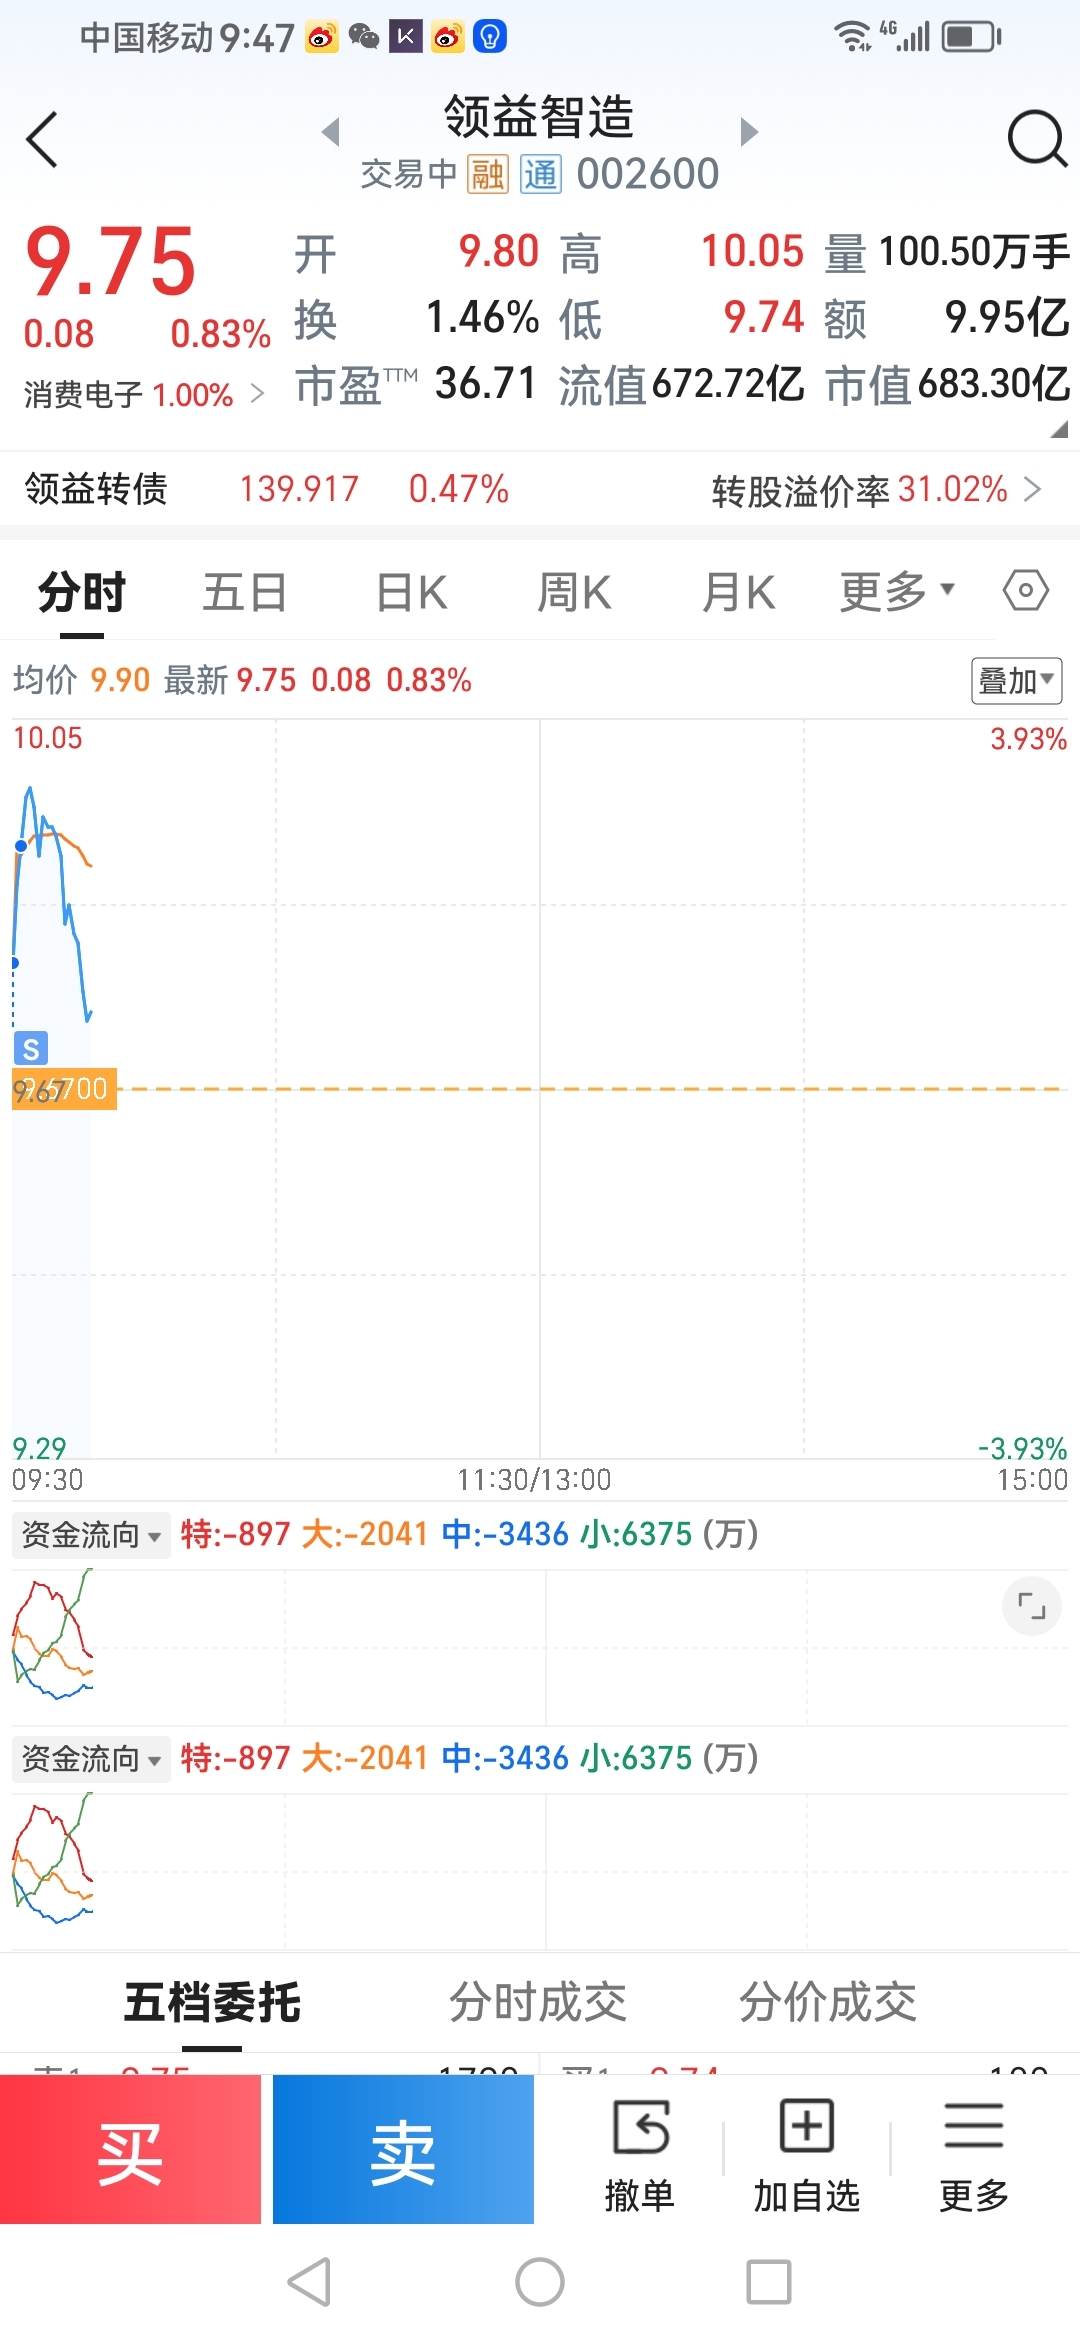Switch to 日K chart tab
Screen dimensions: 1080x2340
pyautogui.click(x=411, y=592)
